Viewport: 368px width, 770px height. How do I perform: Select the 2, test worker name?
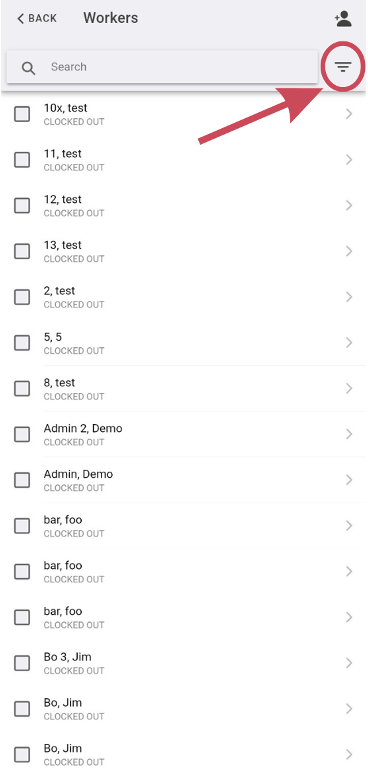point(59,291)
